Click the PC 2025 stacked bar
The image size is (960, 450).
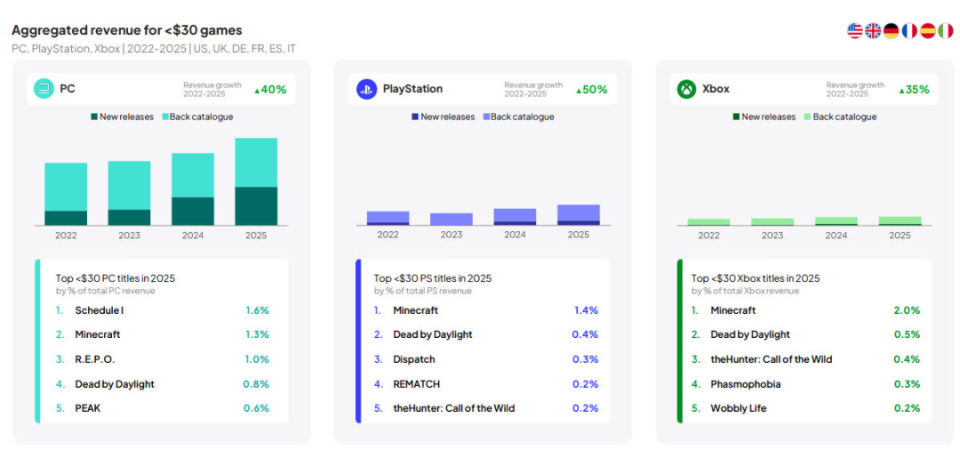(x=256, y=182)
